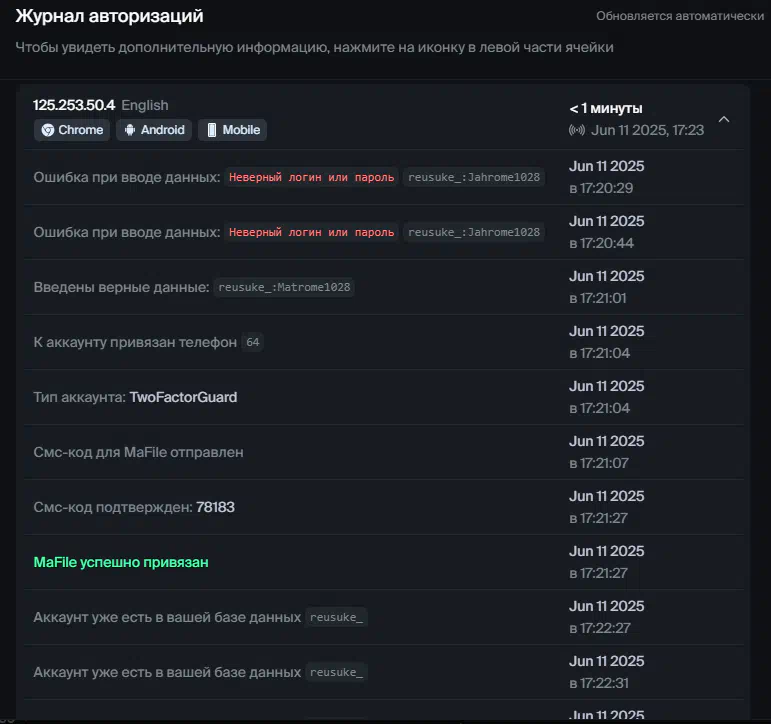Select the IP address 125.253.50.4
Image resolution: width=771 pixels, height=724 pixels.
74,105
